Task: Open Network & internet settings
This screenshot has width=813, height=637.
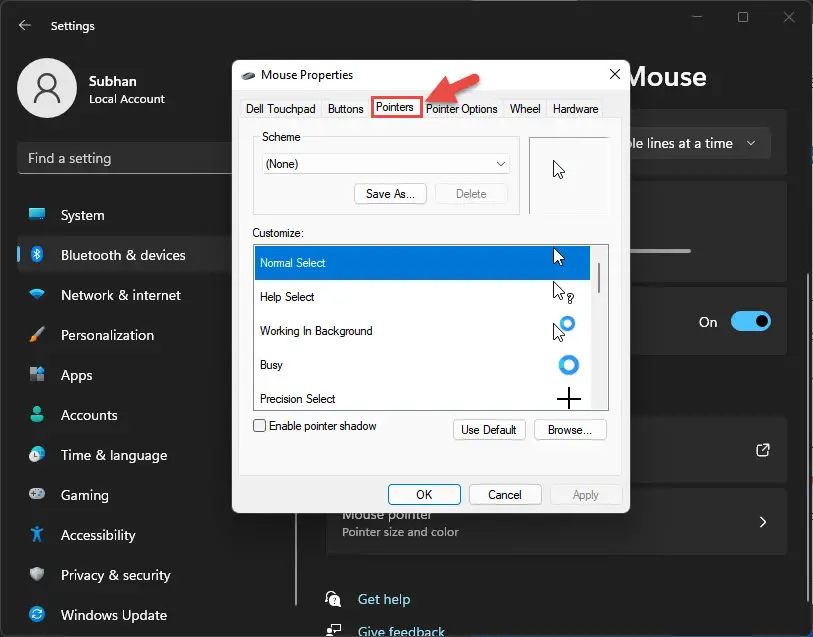Action: [x=121, y=295]
